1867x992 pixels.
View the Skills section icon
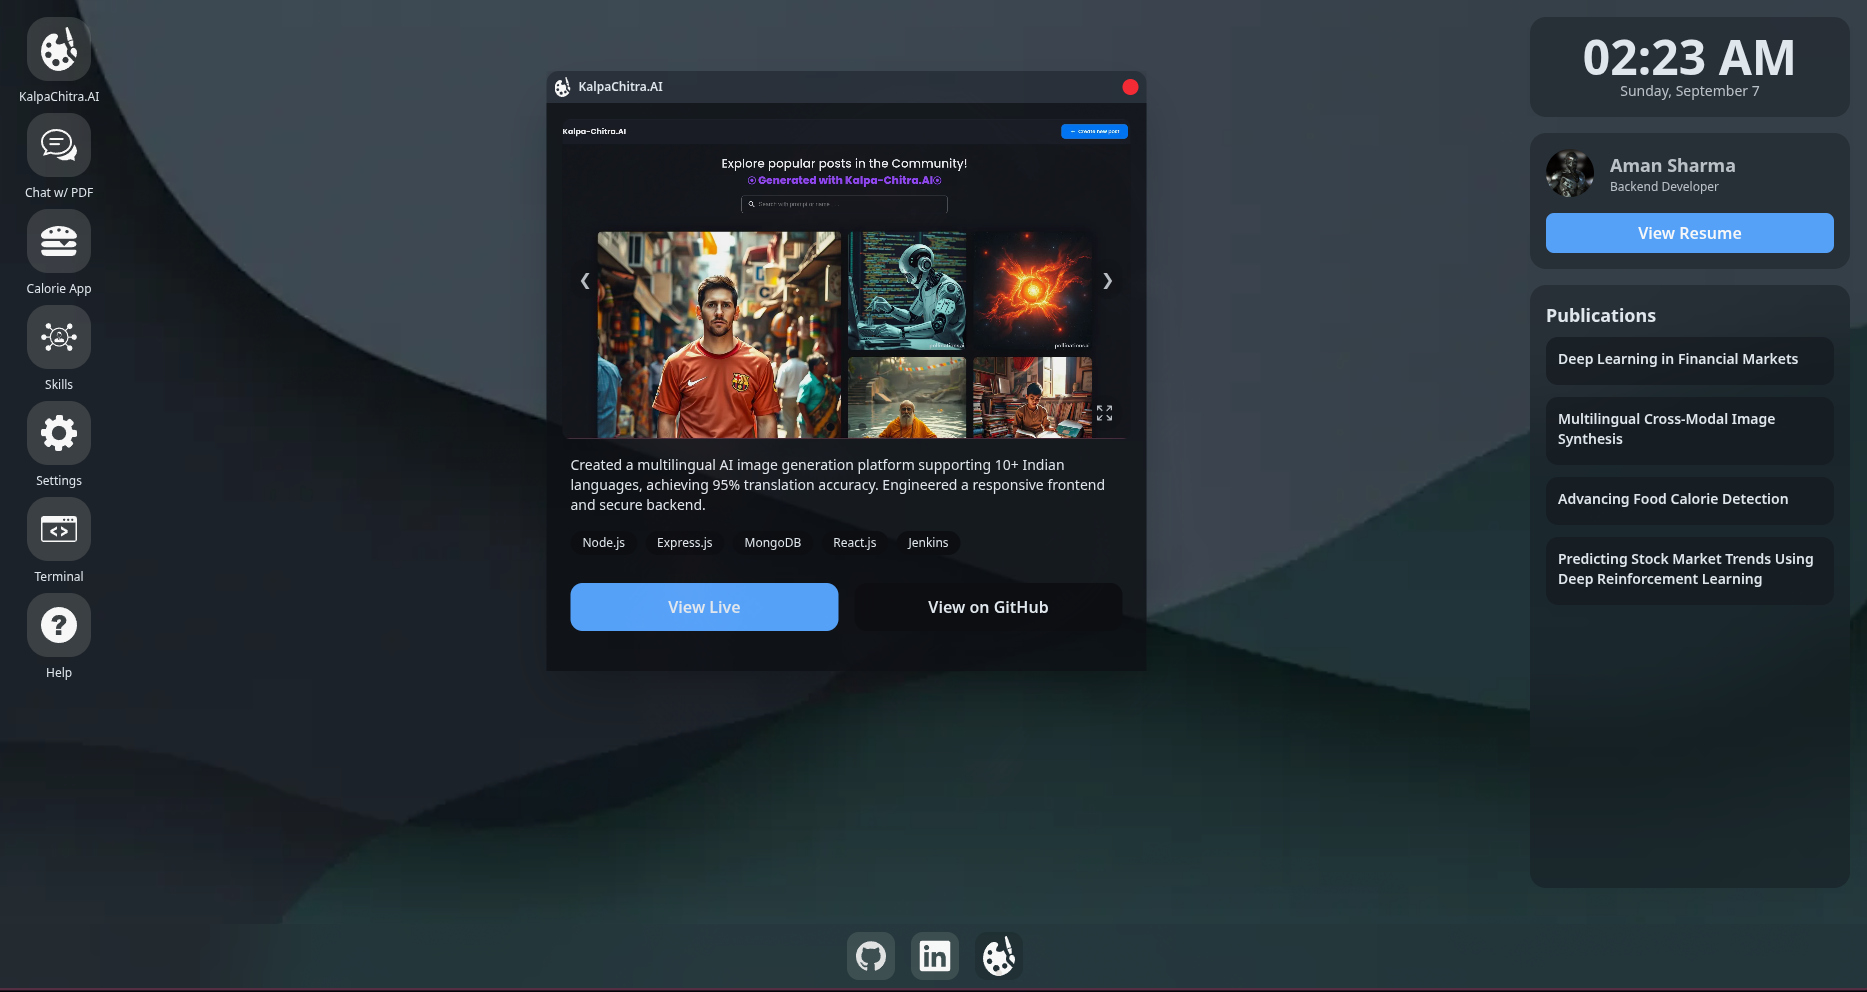[x=58, y=337]
